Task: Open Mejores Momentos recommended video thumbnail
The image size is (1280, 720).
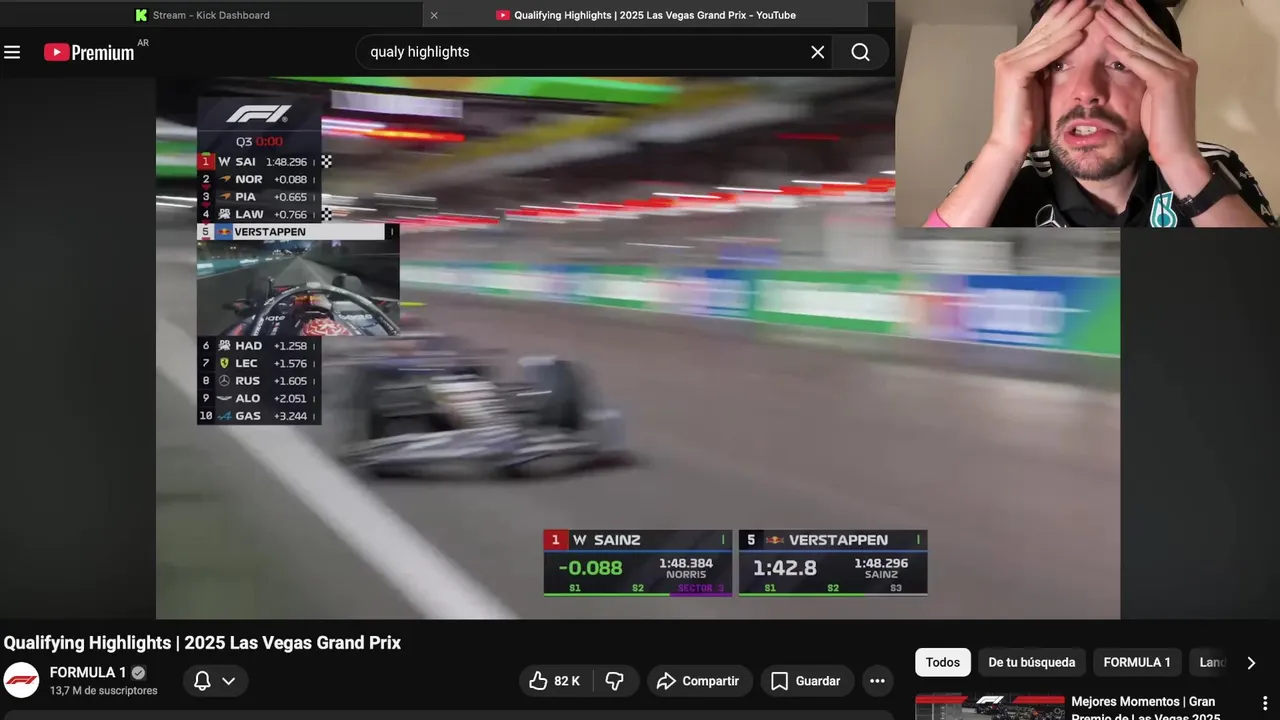Action: (990, 707)
